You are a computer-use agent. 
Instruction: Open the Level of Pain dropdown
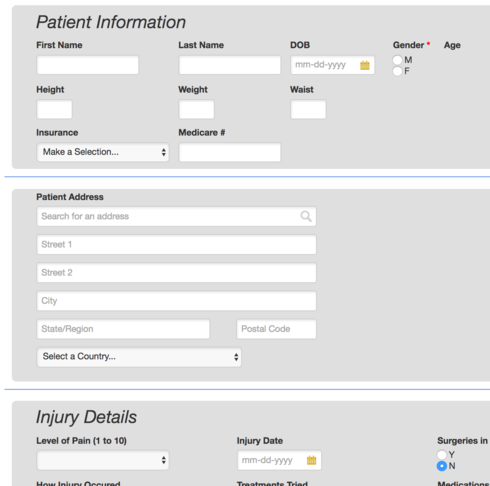tap(103, 460)
